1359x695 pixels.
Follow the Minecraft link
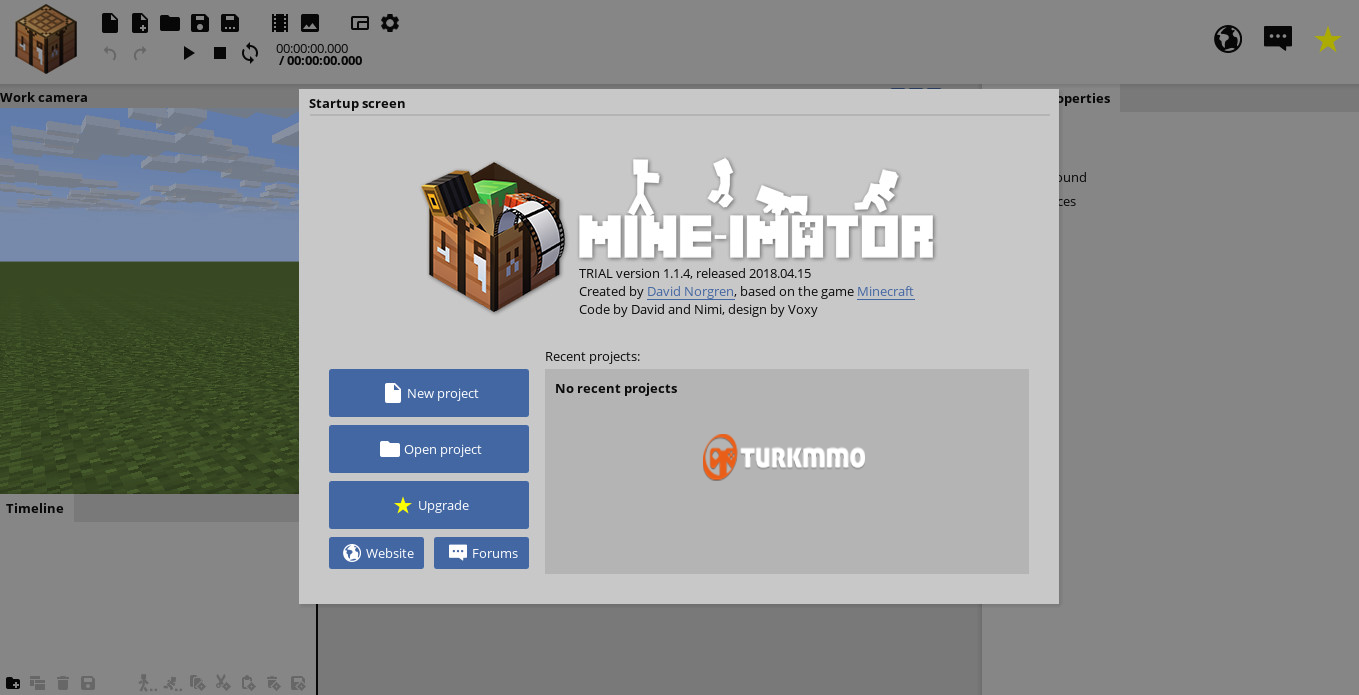[x=885, y=291]
